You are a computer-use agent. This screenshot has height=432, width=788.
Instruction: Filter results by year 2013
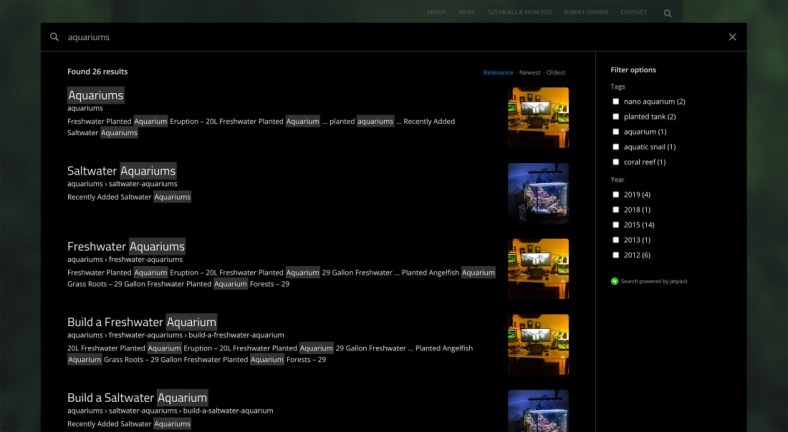point(616,240)
